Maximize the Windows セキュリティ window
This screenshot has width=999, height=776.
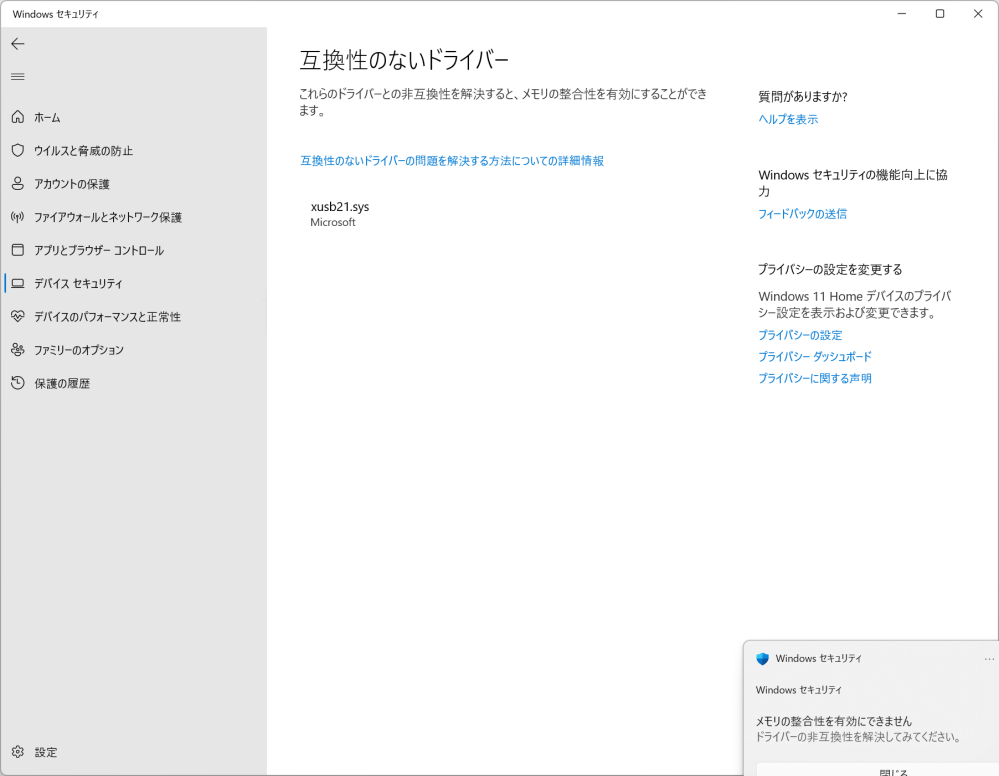(940, 14)
